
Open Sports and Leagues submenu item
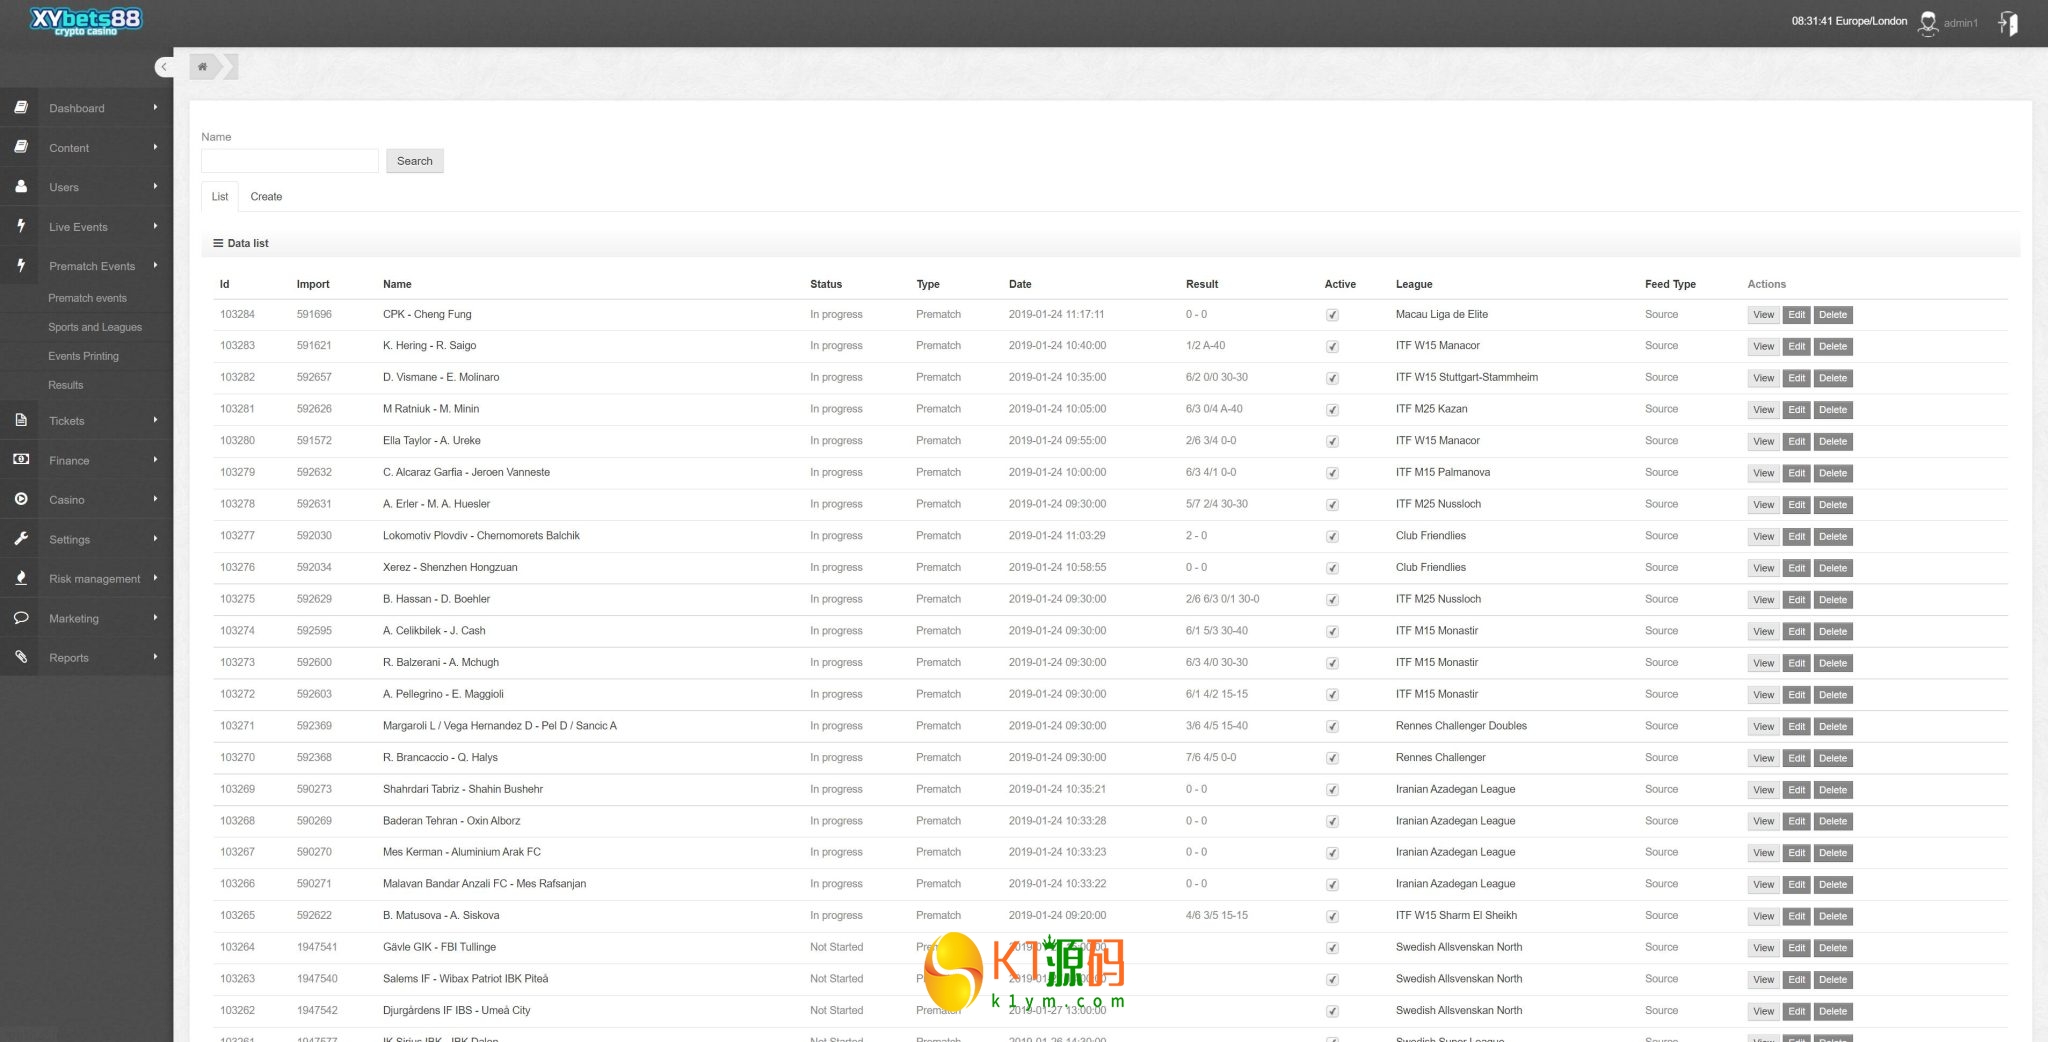[95, 327]
